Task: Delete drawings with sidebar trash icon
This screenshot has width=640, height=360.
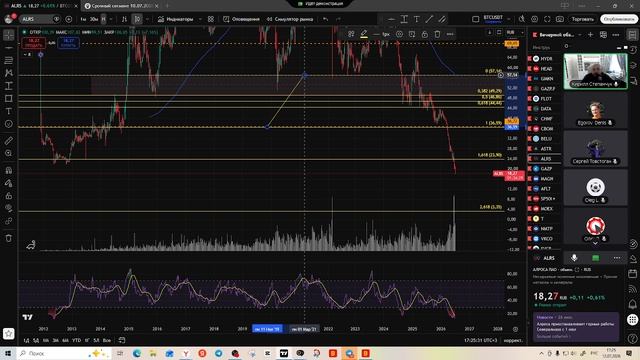Action: (9, 238)
